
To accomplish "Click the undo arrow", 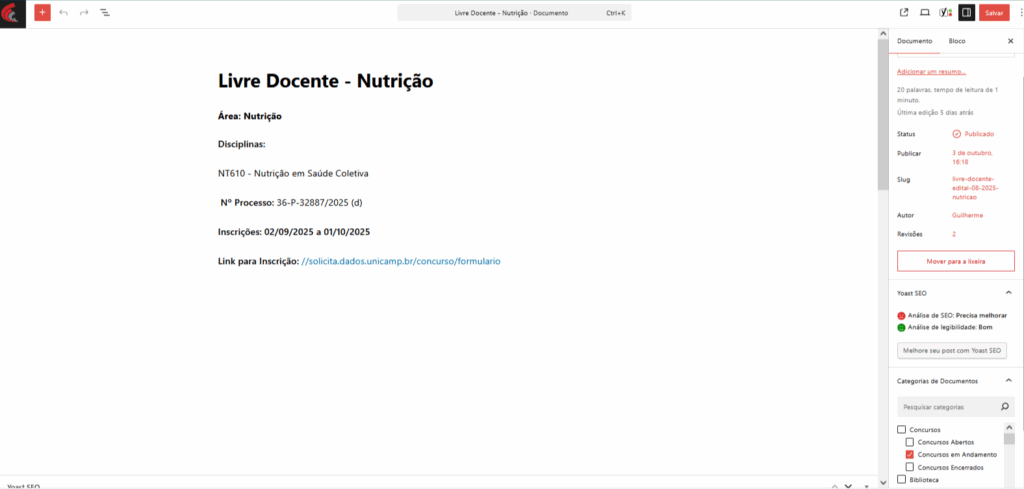I will (64, 13).
